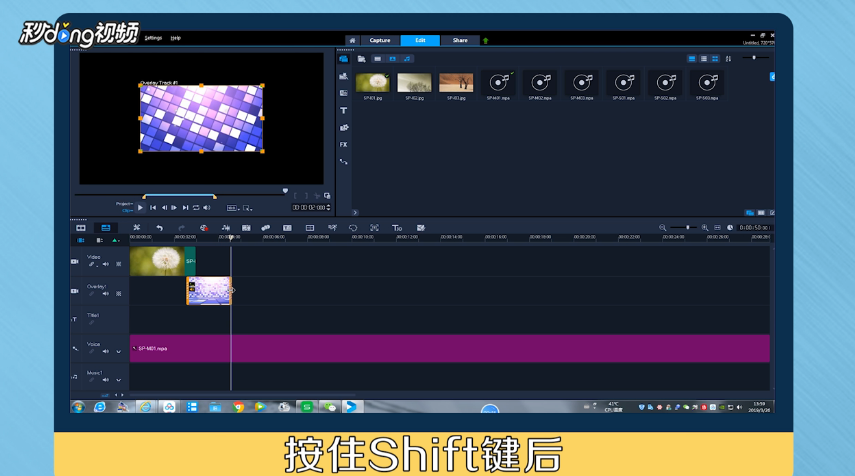Expand the Voice track options chevron

coord(118,352)
